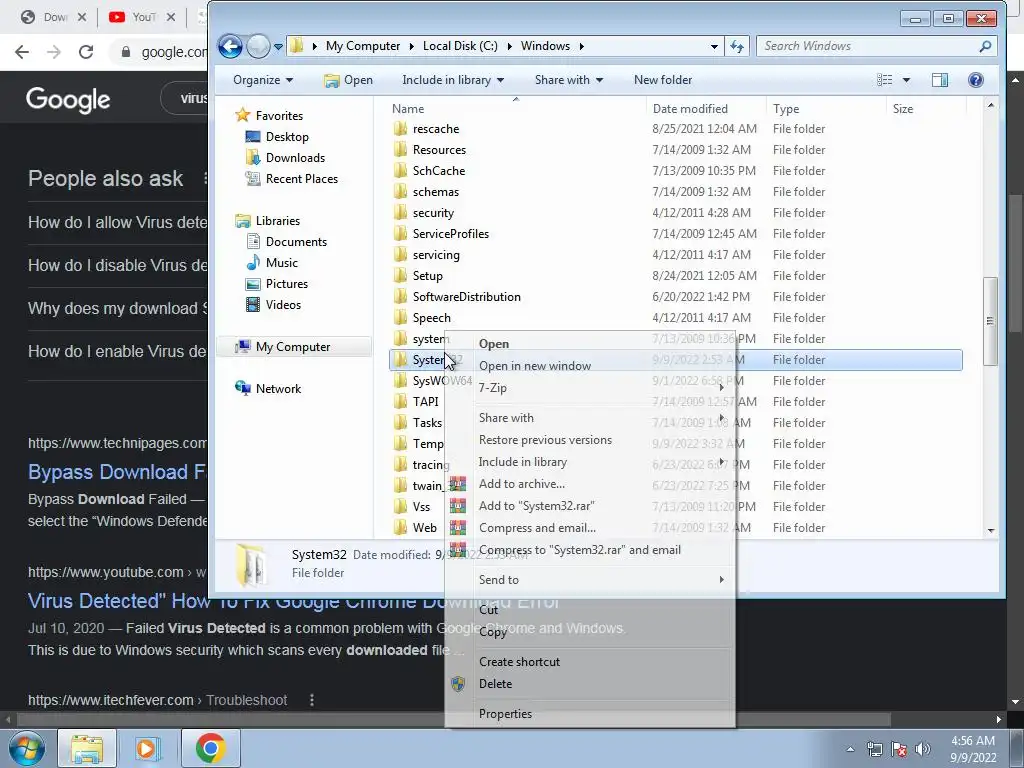Open the Organize menu
Image resolution: width=1024 pixels, height=768 pixels.
[x=263, y=80]
